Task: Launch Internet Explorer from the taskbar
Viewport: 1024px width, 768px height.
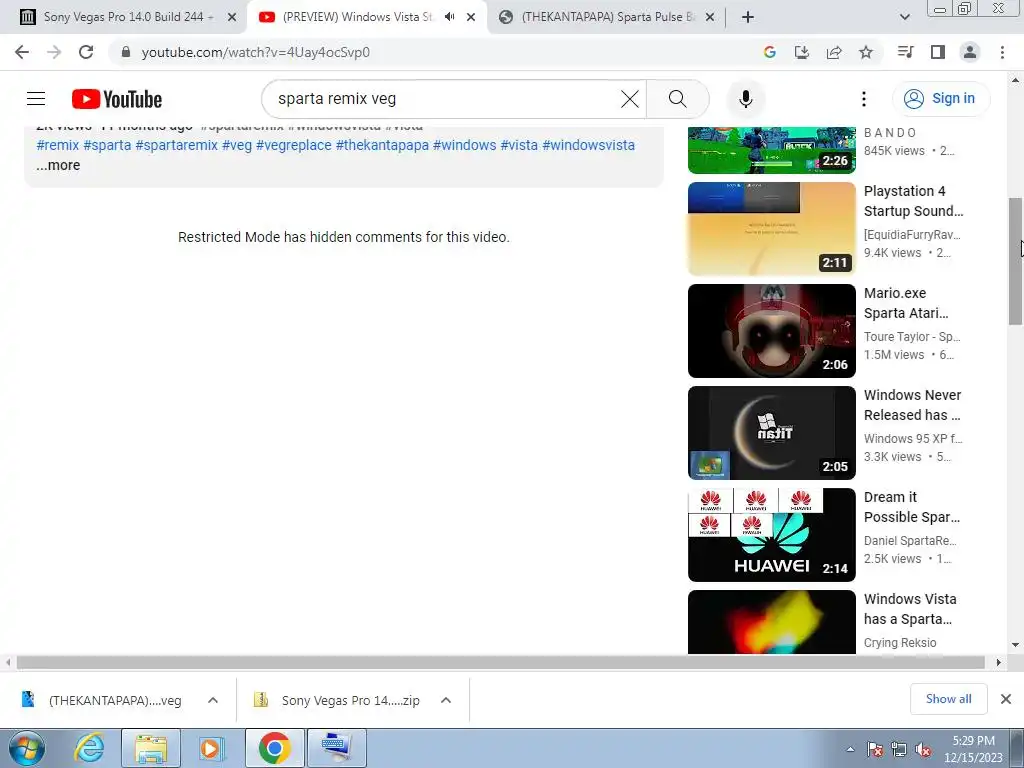Action: tap(89, 748)
